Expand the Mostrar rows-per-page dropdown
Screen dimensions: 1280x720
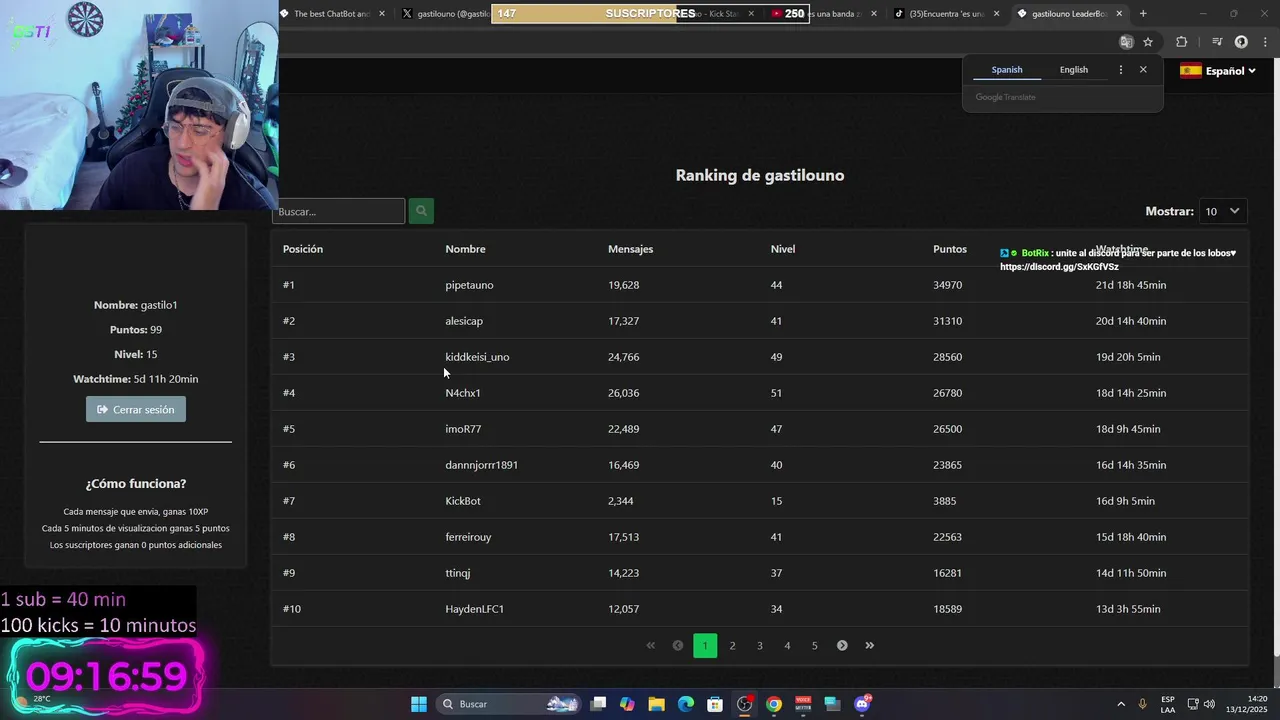(x=1222, y=211)
